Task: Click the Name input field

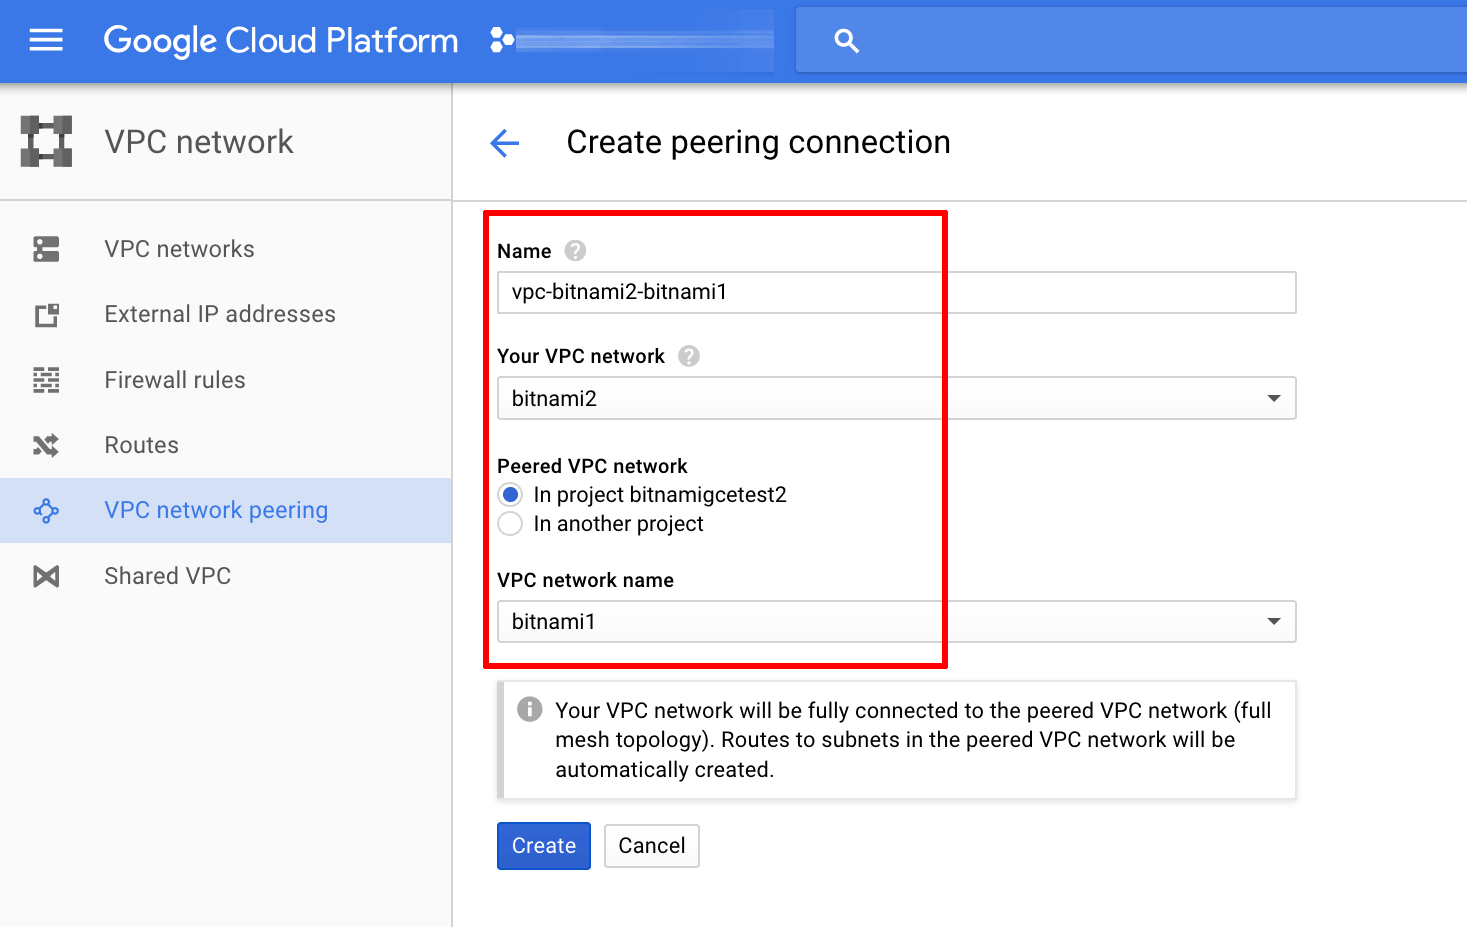Action: [896, 292]
